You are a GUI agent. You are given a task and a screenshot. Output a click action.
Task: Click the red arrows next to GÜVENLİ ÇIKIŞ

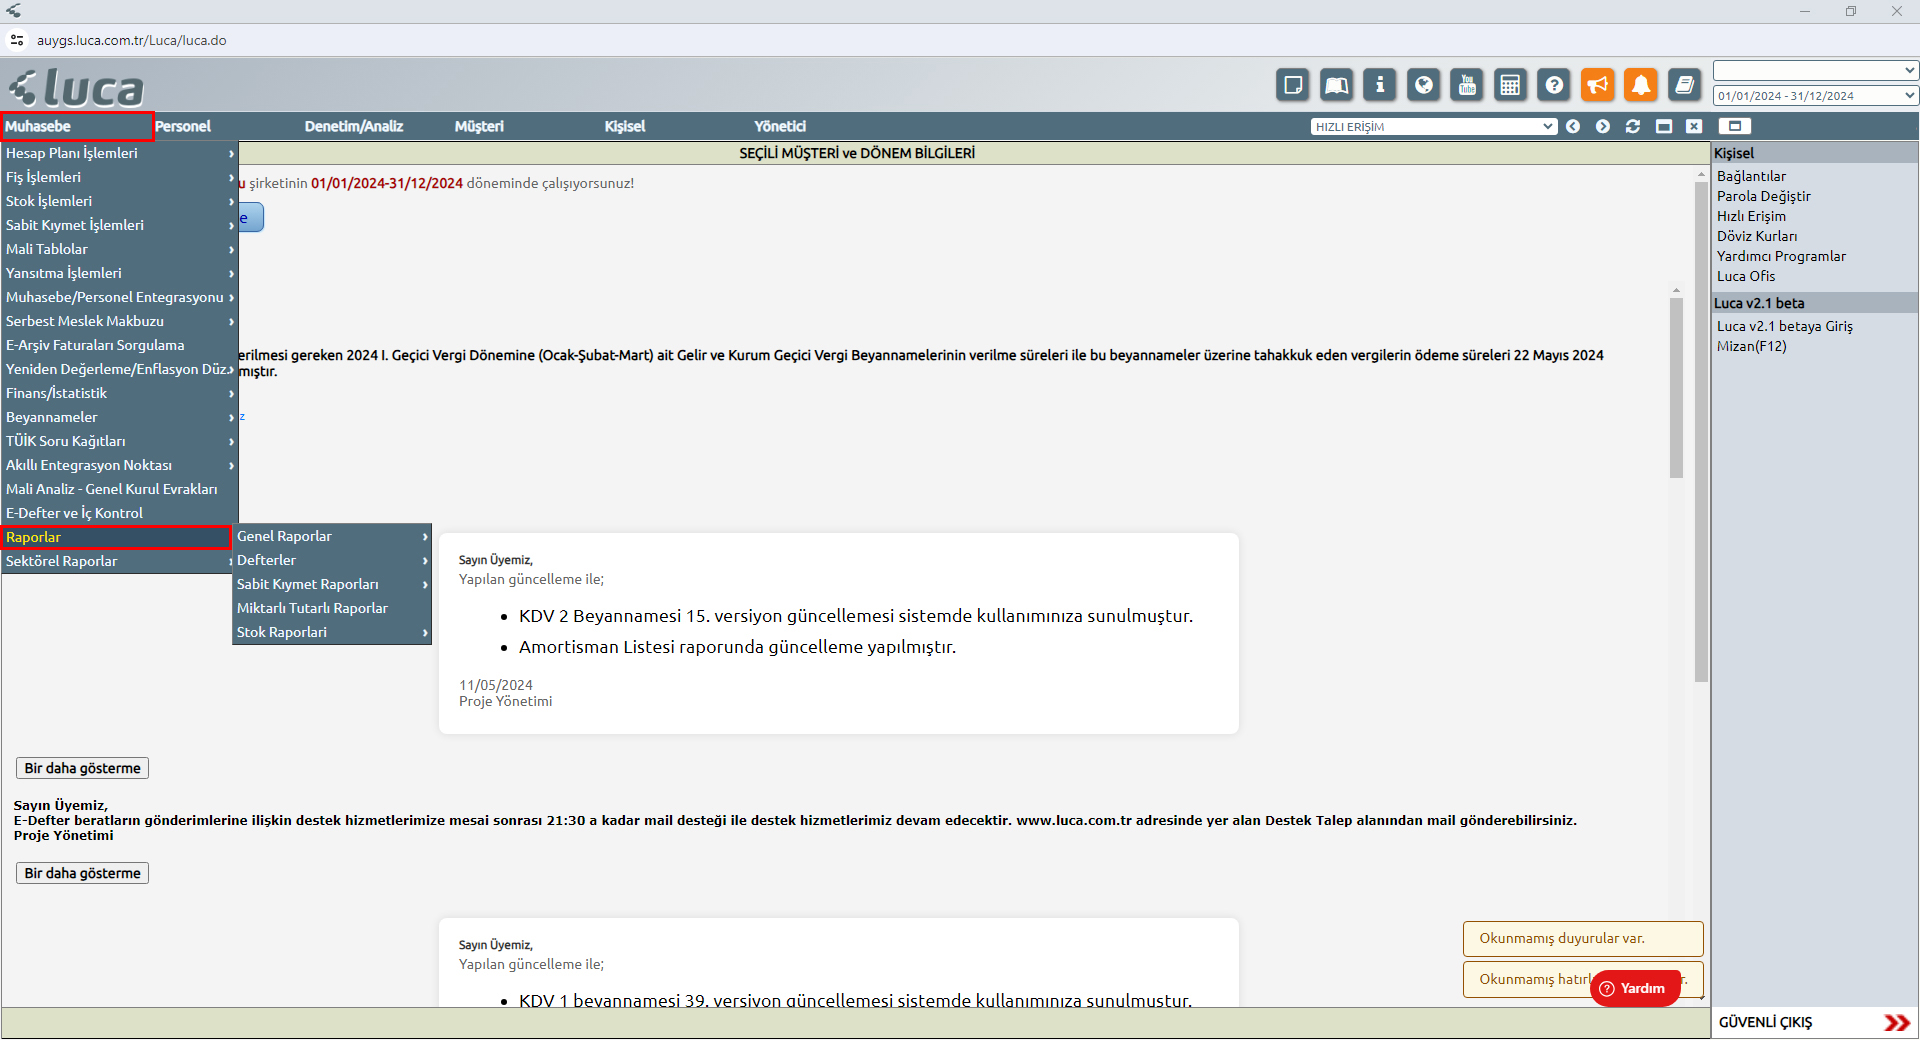pos(1896,1022)
